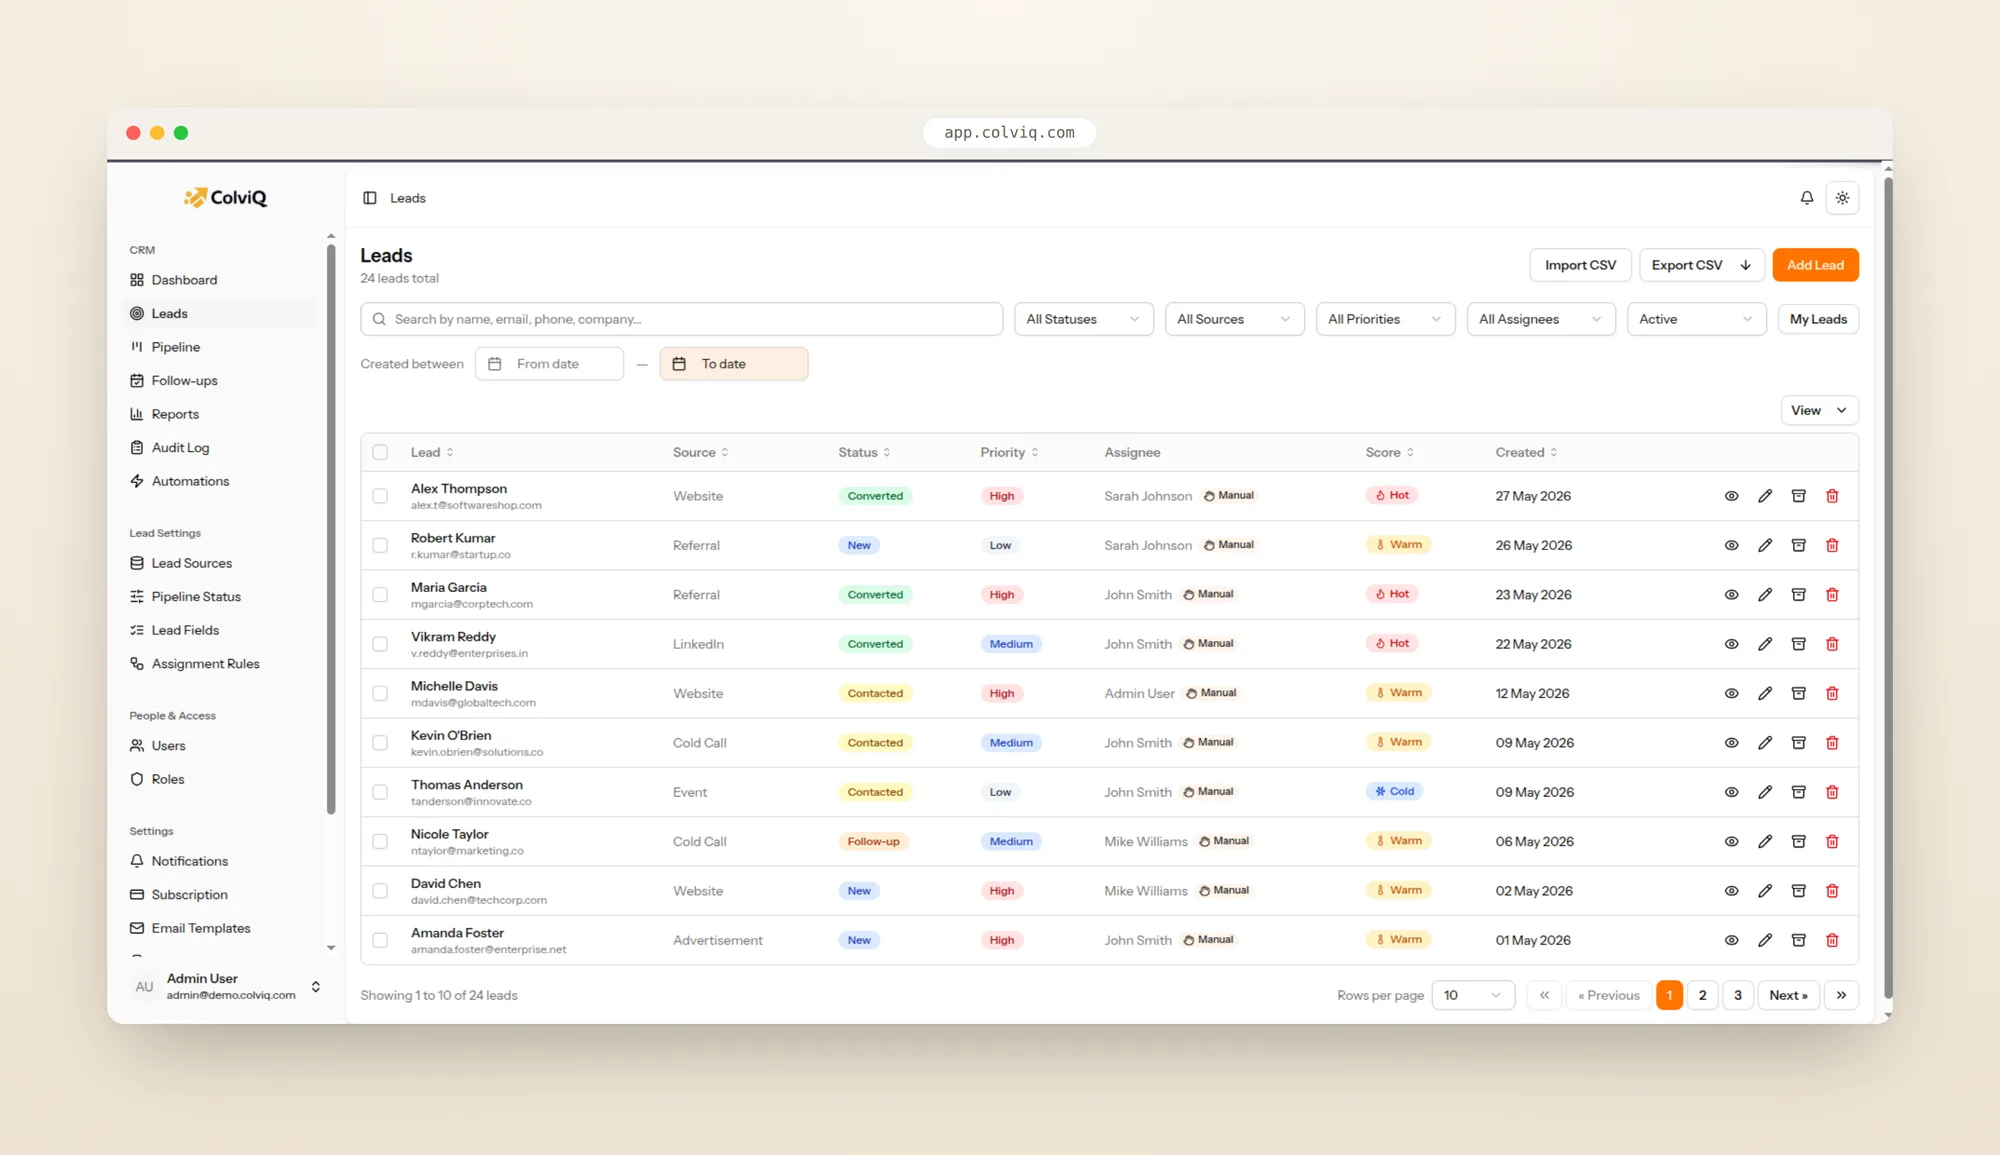
Task: Delete the Thomas Anderson lead
Action: (x=1832, y=792)
